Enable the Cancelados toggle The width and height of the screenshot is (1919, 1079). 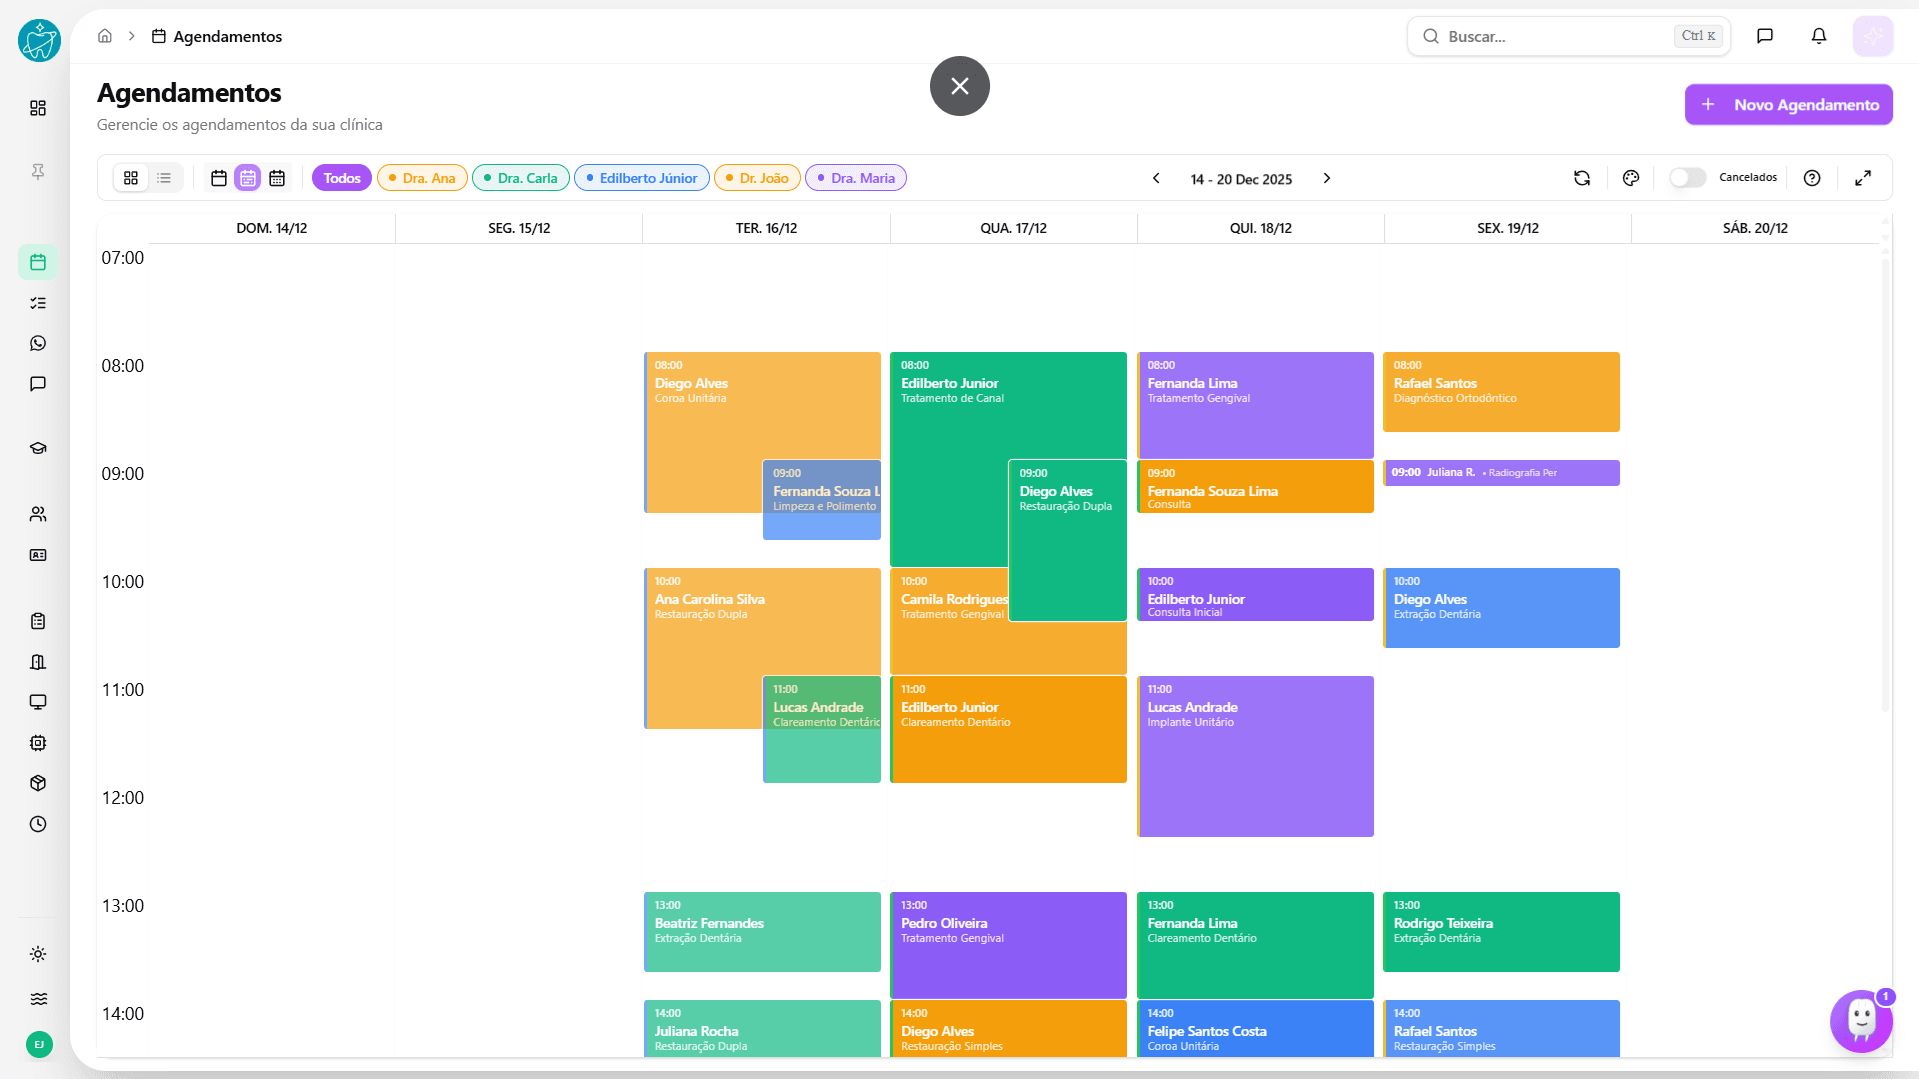[1687, 177]
